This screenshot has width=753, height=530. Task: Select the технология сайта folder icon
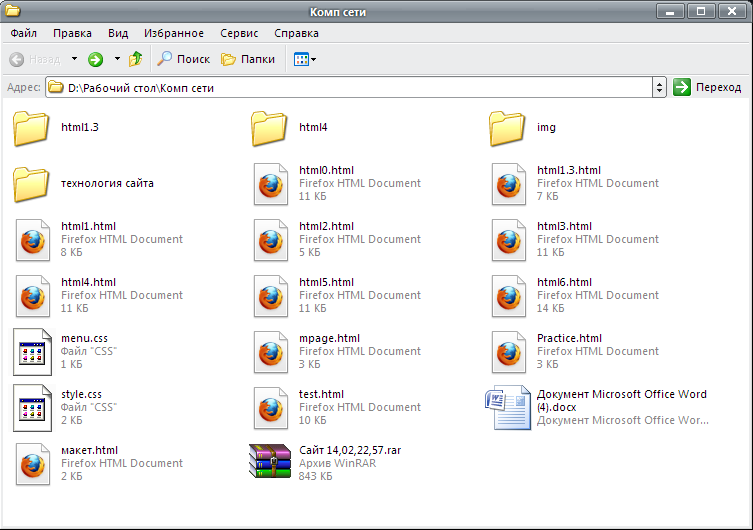pos(31,184)
